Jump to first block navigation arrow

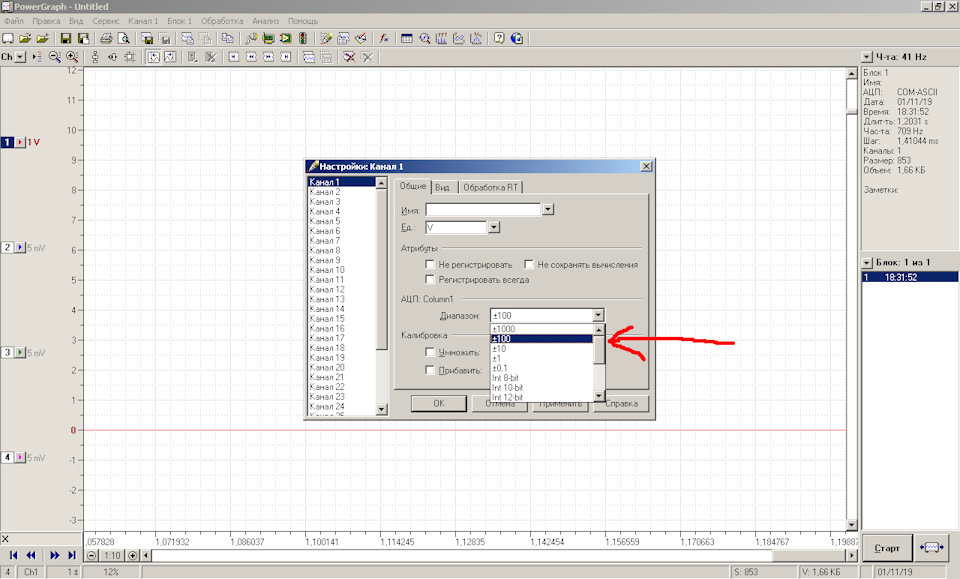13,555
